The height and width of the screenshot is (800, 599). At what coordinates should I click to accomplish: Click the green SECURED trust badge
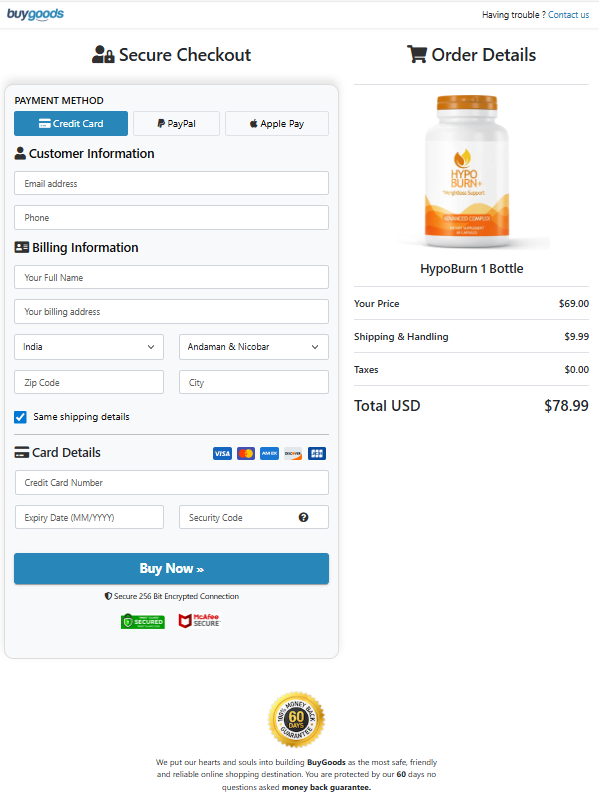[x=143, y=620]
